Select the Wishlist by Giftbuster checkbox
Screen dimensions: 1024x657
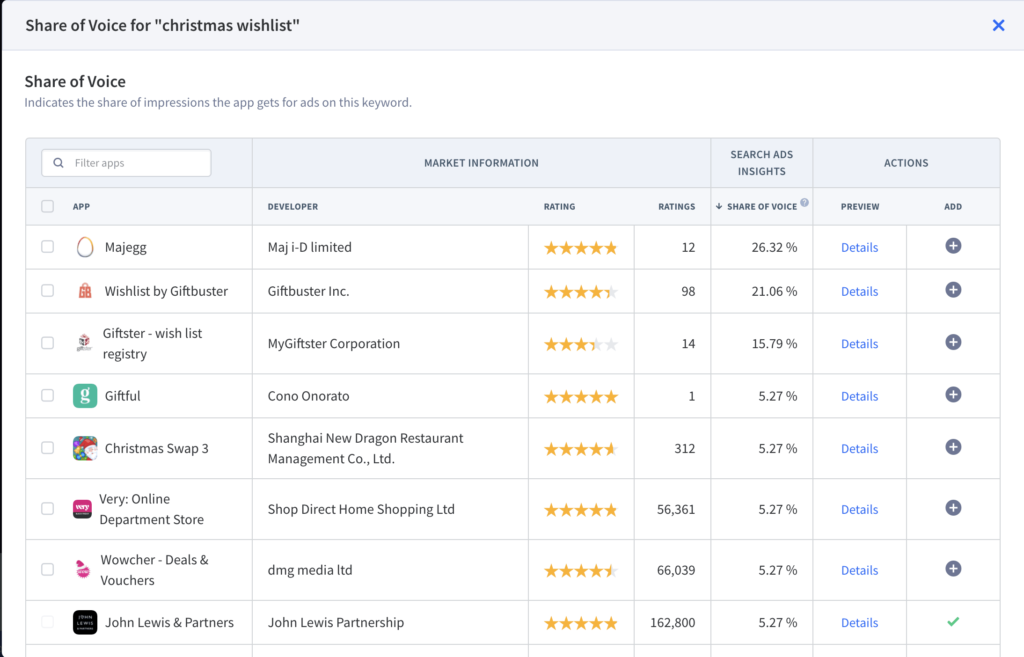point(48,290)
